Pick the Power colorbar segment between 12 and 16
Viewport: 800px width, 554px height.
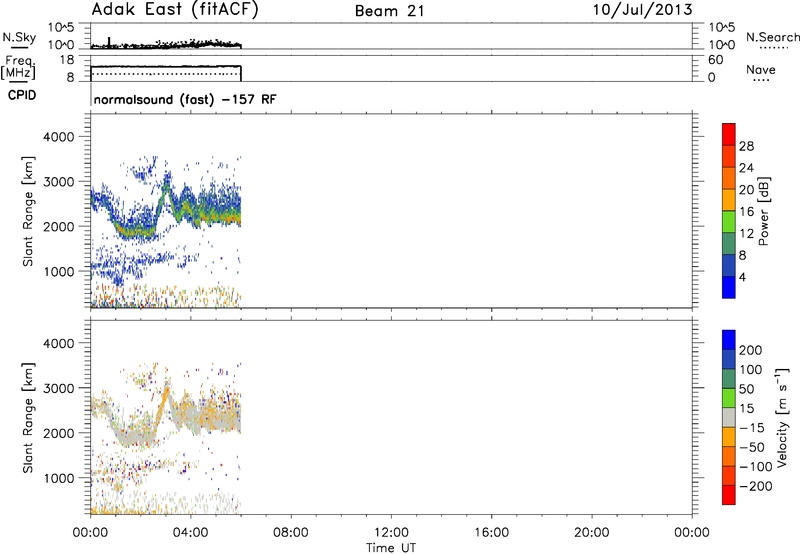click(x=729, y=221)
